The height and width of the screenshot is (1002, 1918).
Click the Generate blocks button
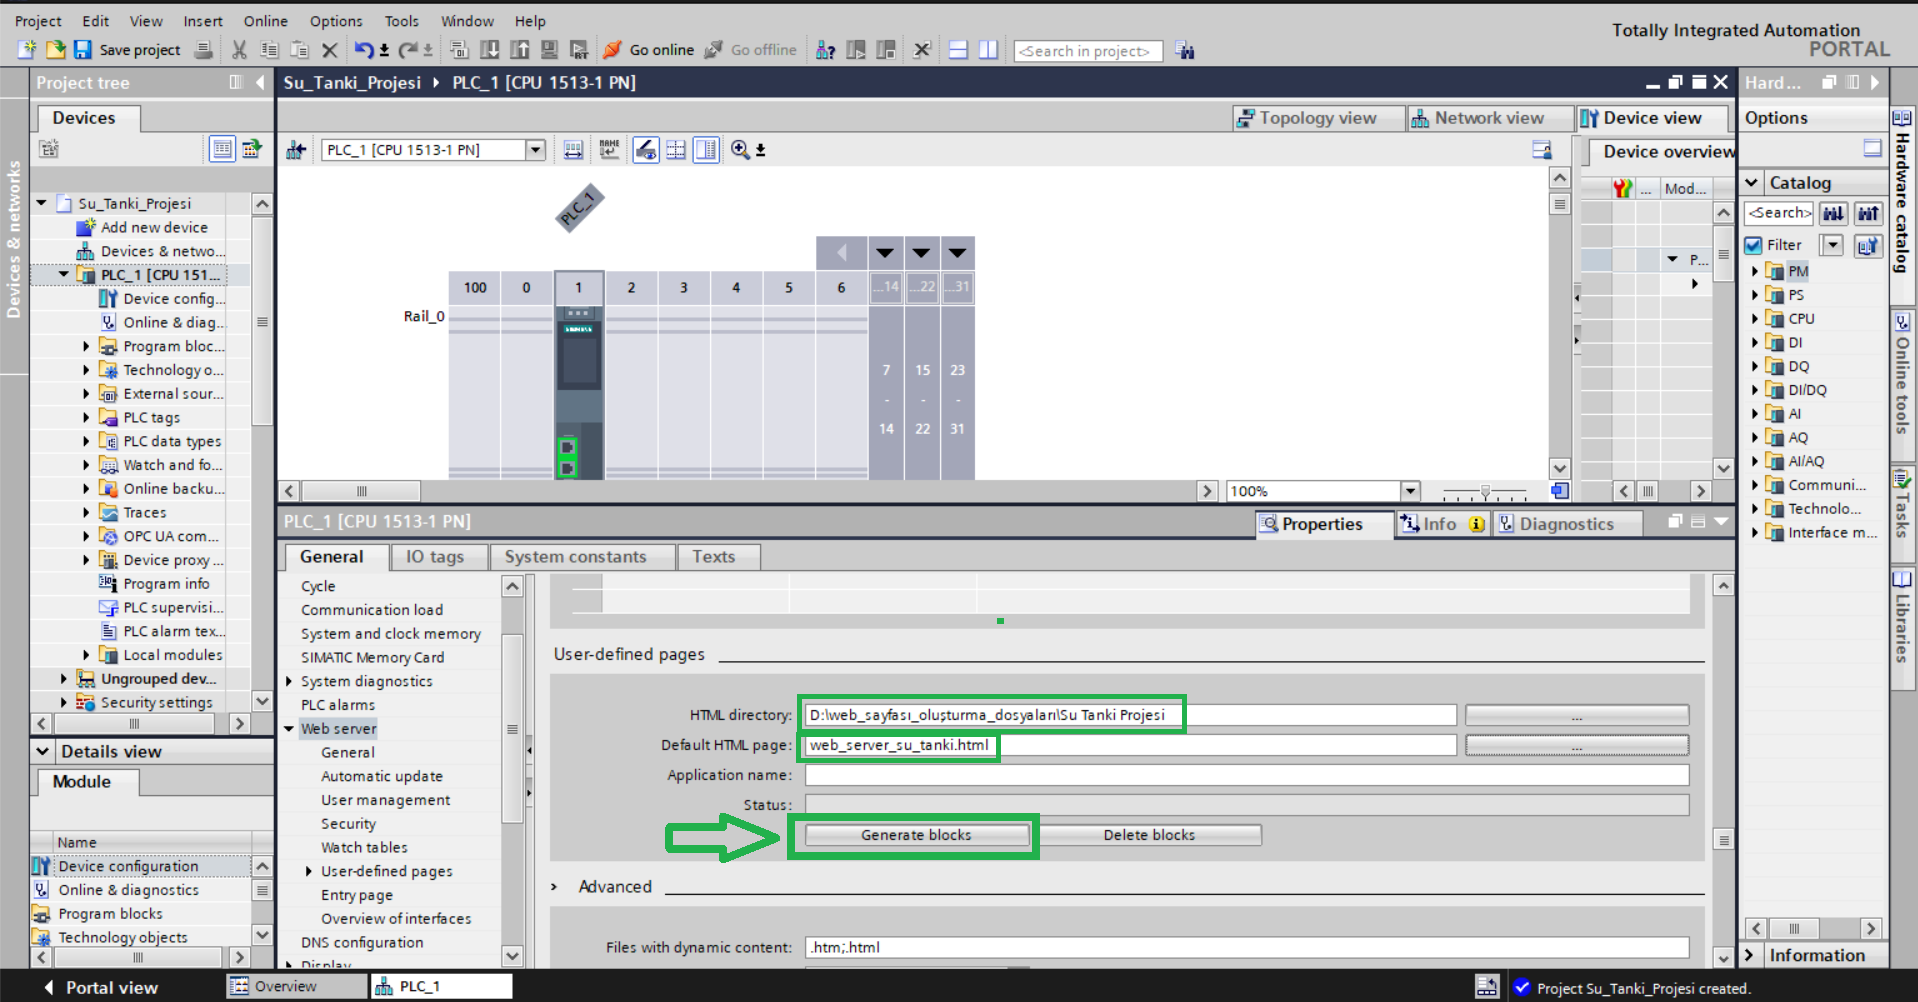[915, 835]
